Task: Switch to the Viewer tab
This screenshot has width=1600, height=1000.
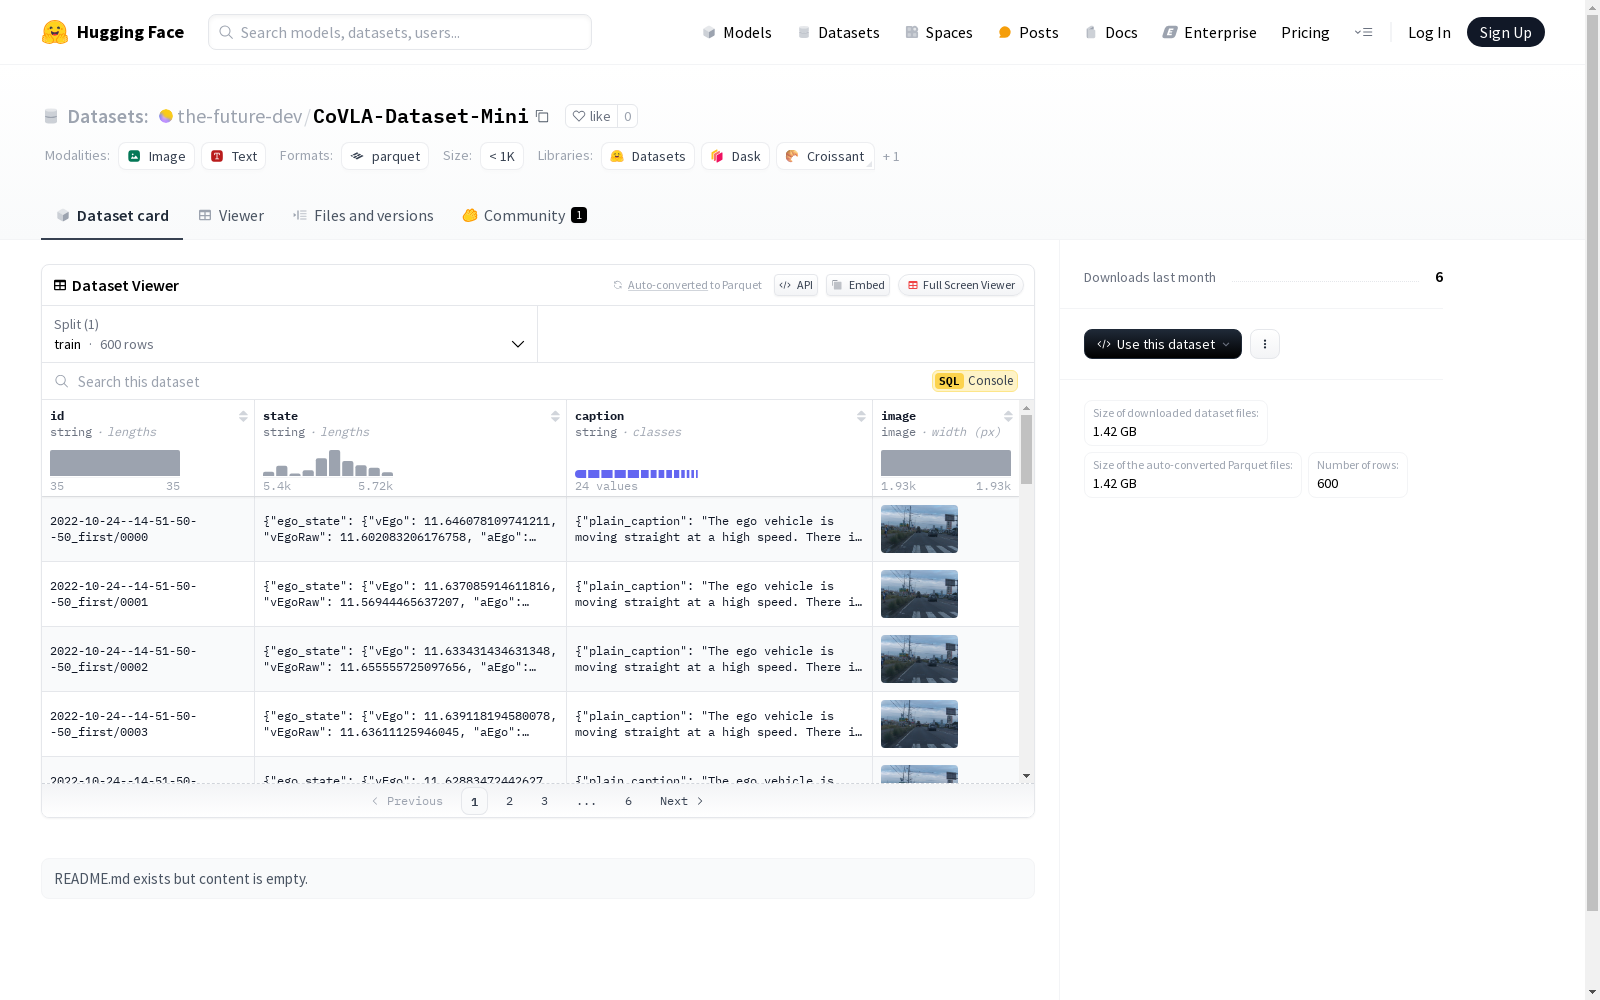Action: tap(231, 216)
